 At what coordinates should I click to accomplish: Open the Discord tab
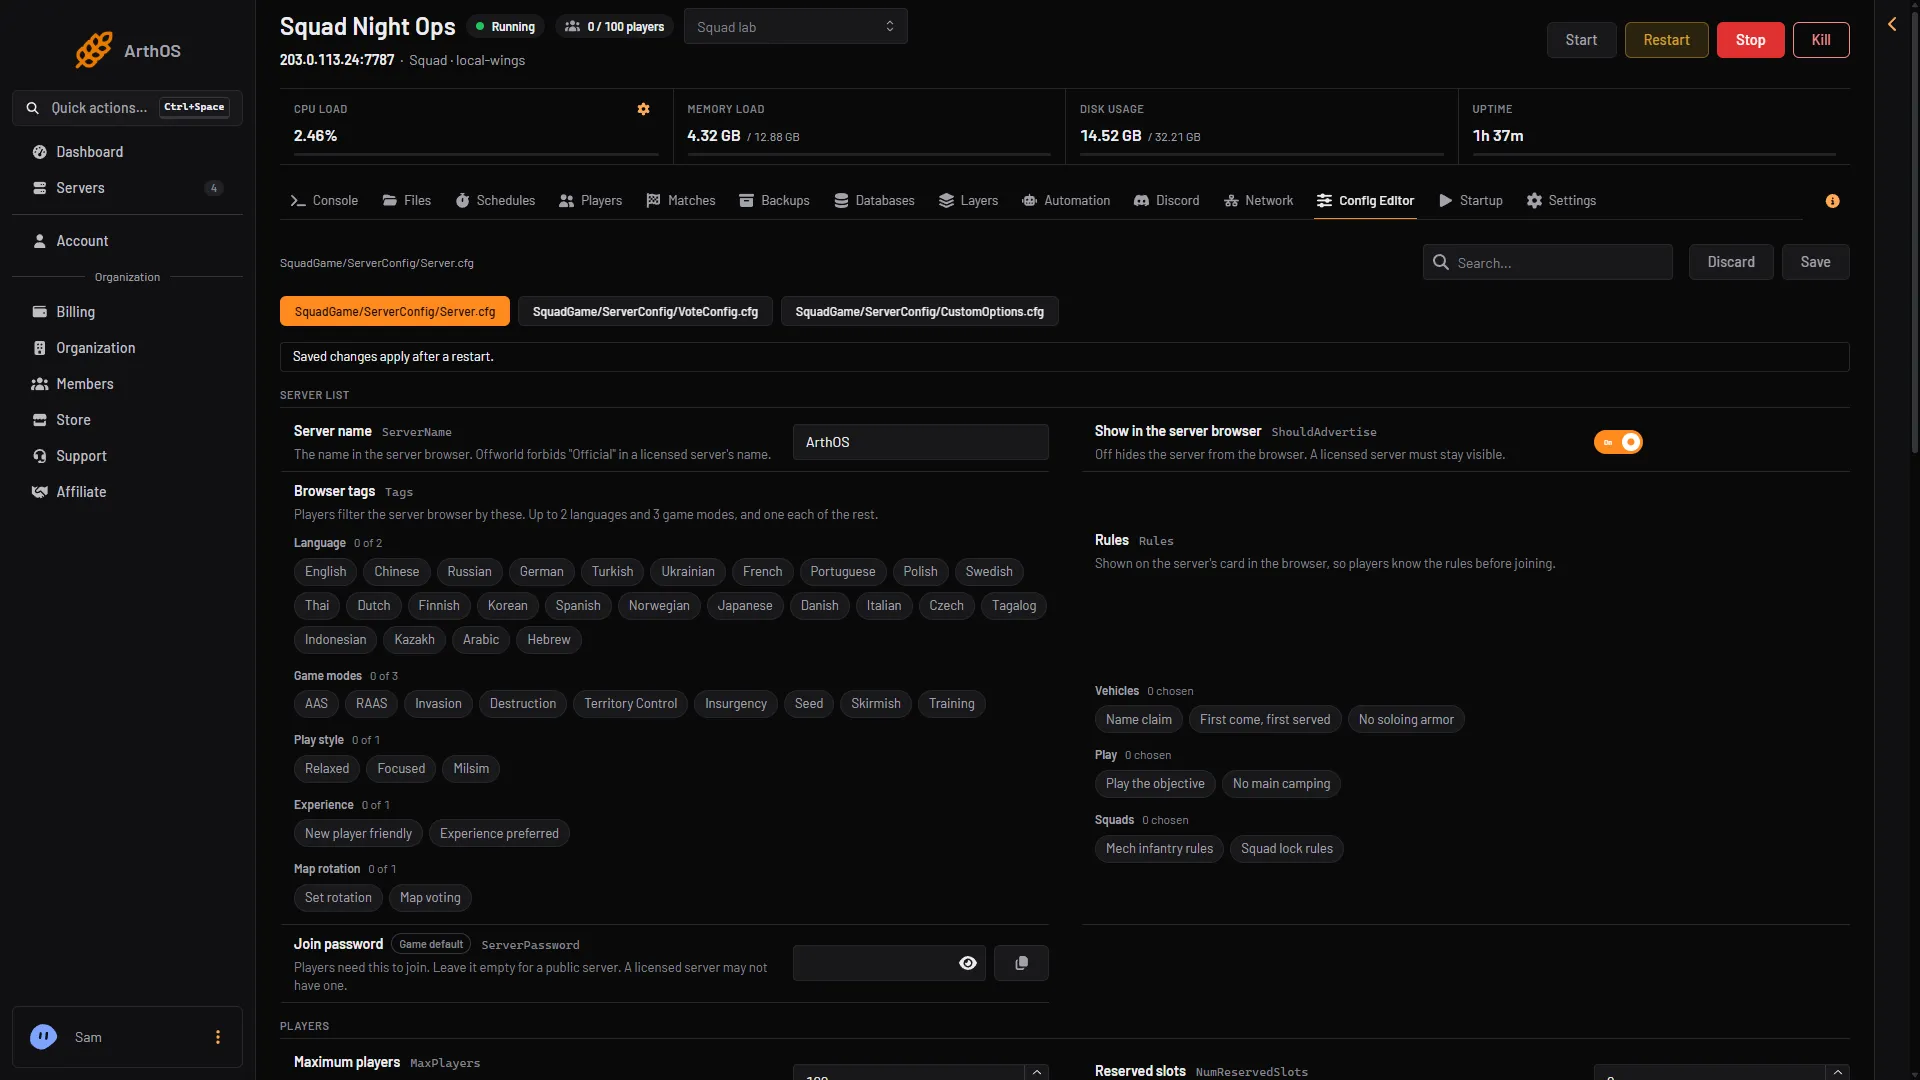[x=1166, y=201]
